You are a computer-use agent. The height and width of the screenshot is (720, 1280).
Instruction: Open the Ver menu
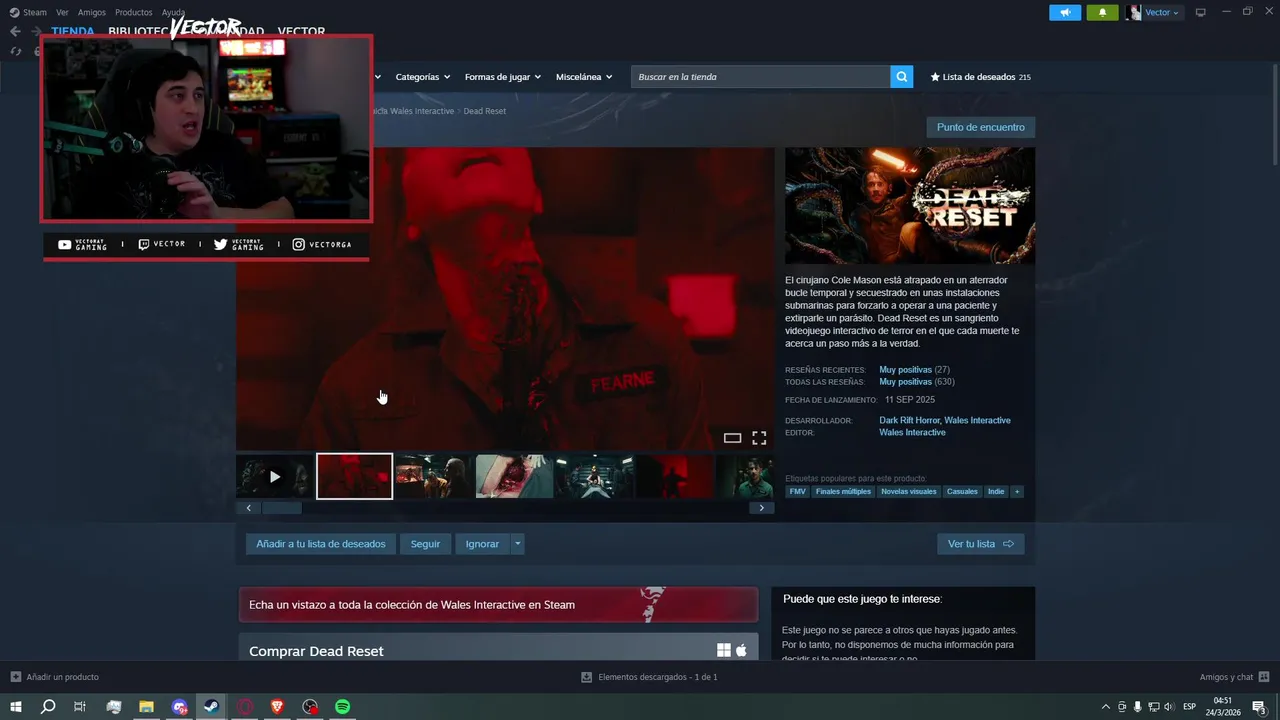pos(62,12)
